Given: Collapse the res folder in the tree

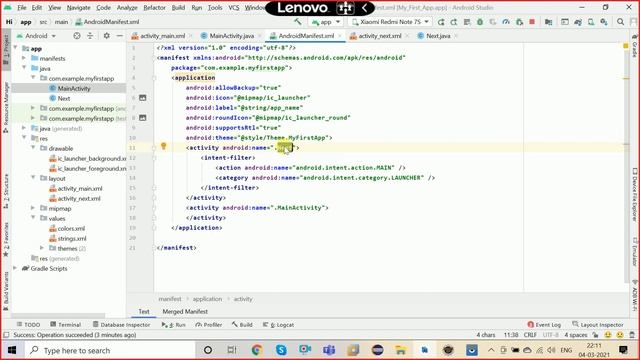Looking at the screenshot, I should [x=24, y=138].
